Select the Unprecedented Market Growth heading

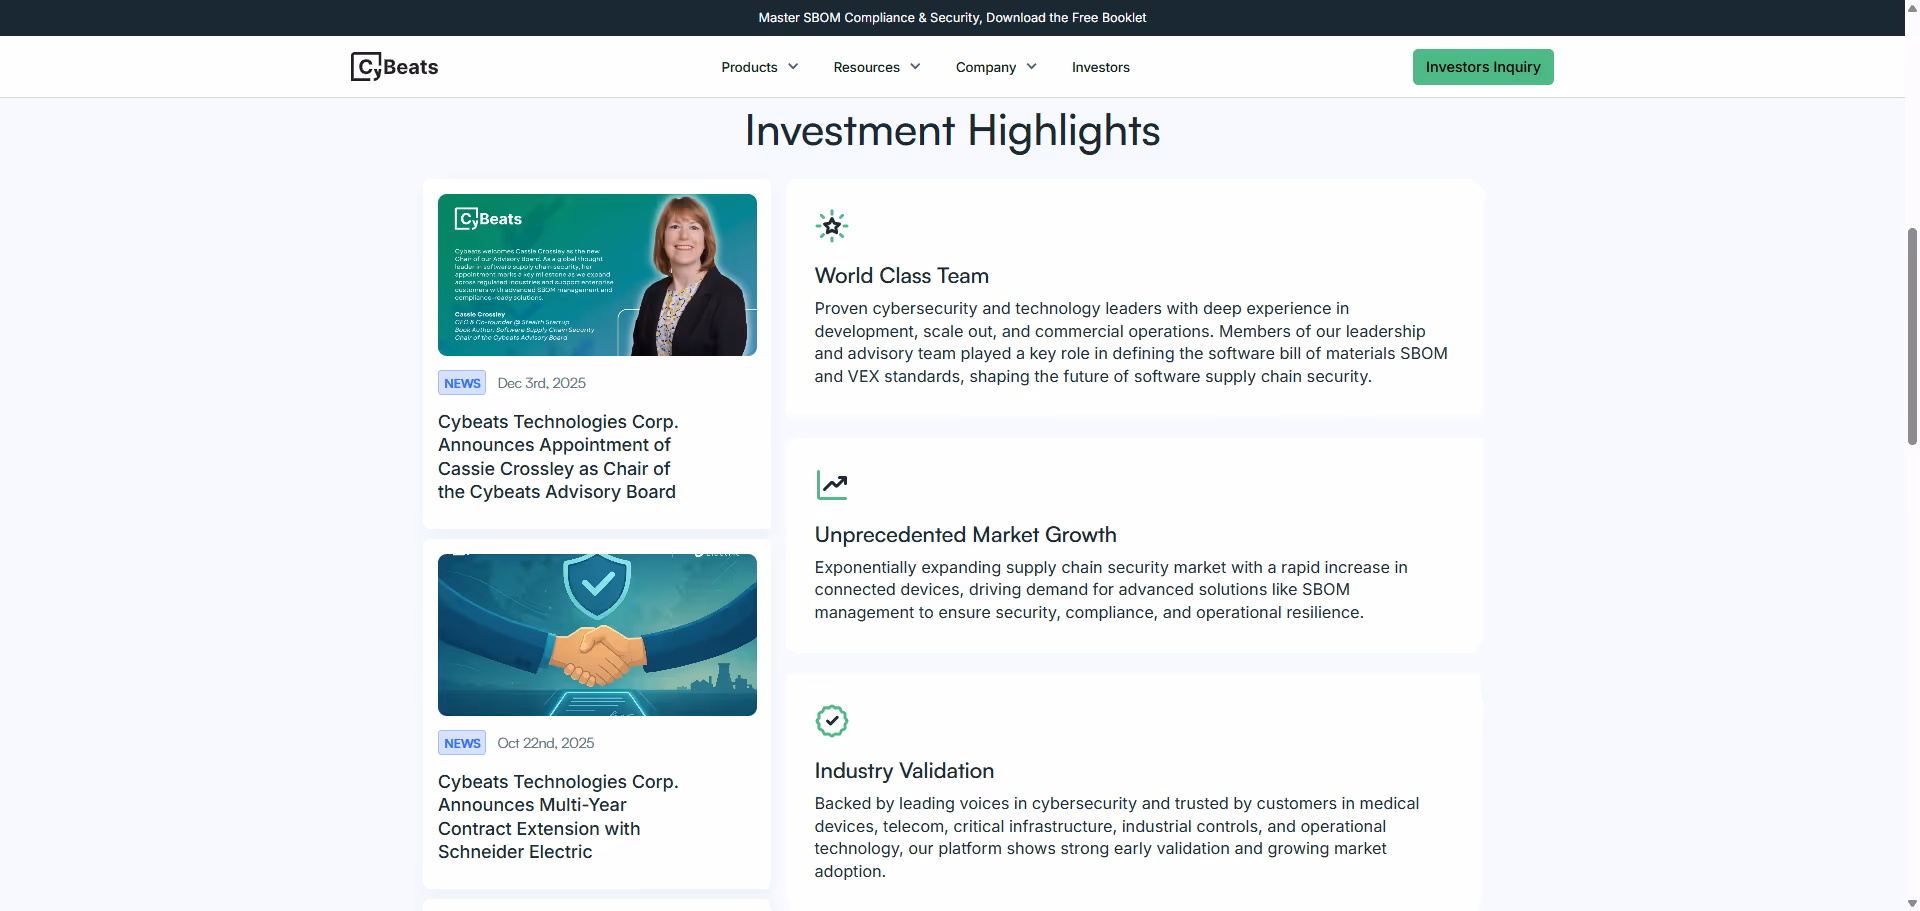click(x=966, y=535)
